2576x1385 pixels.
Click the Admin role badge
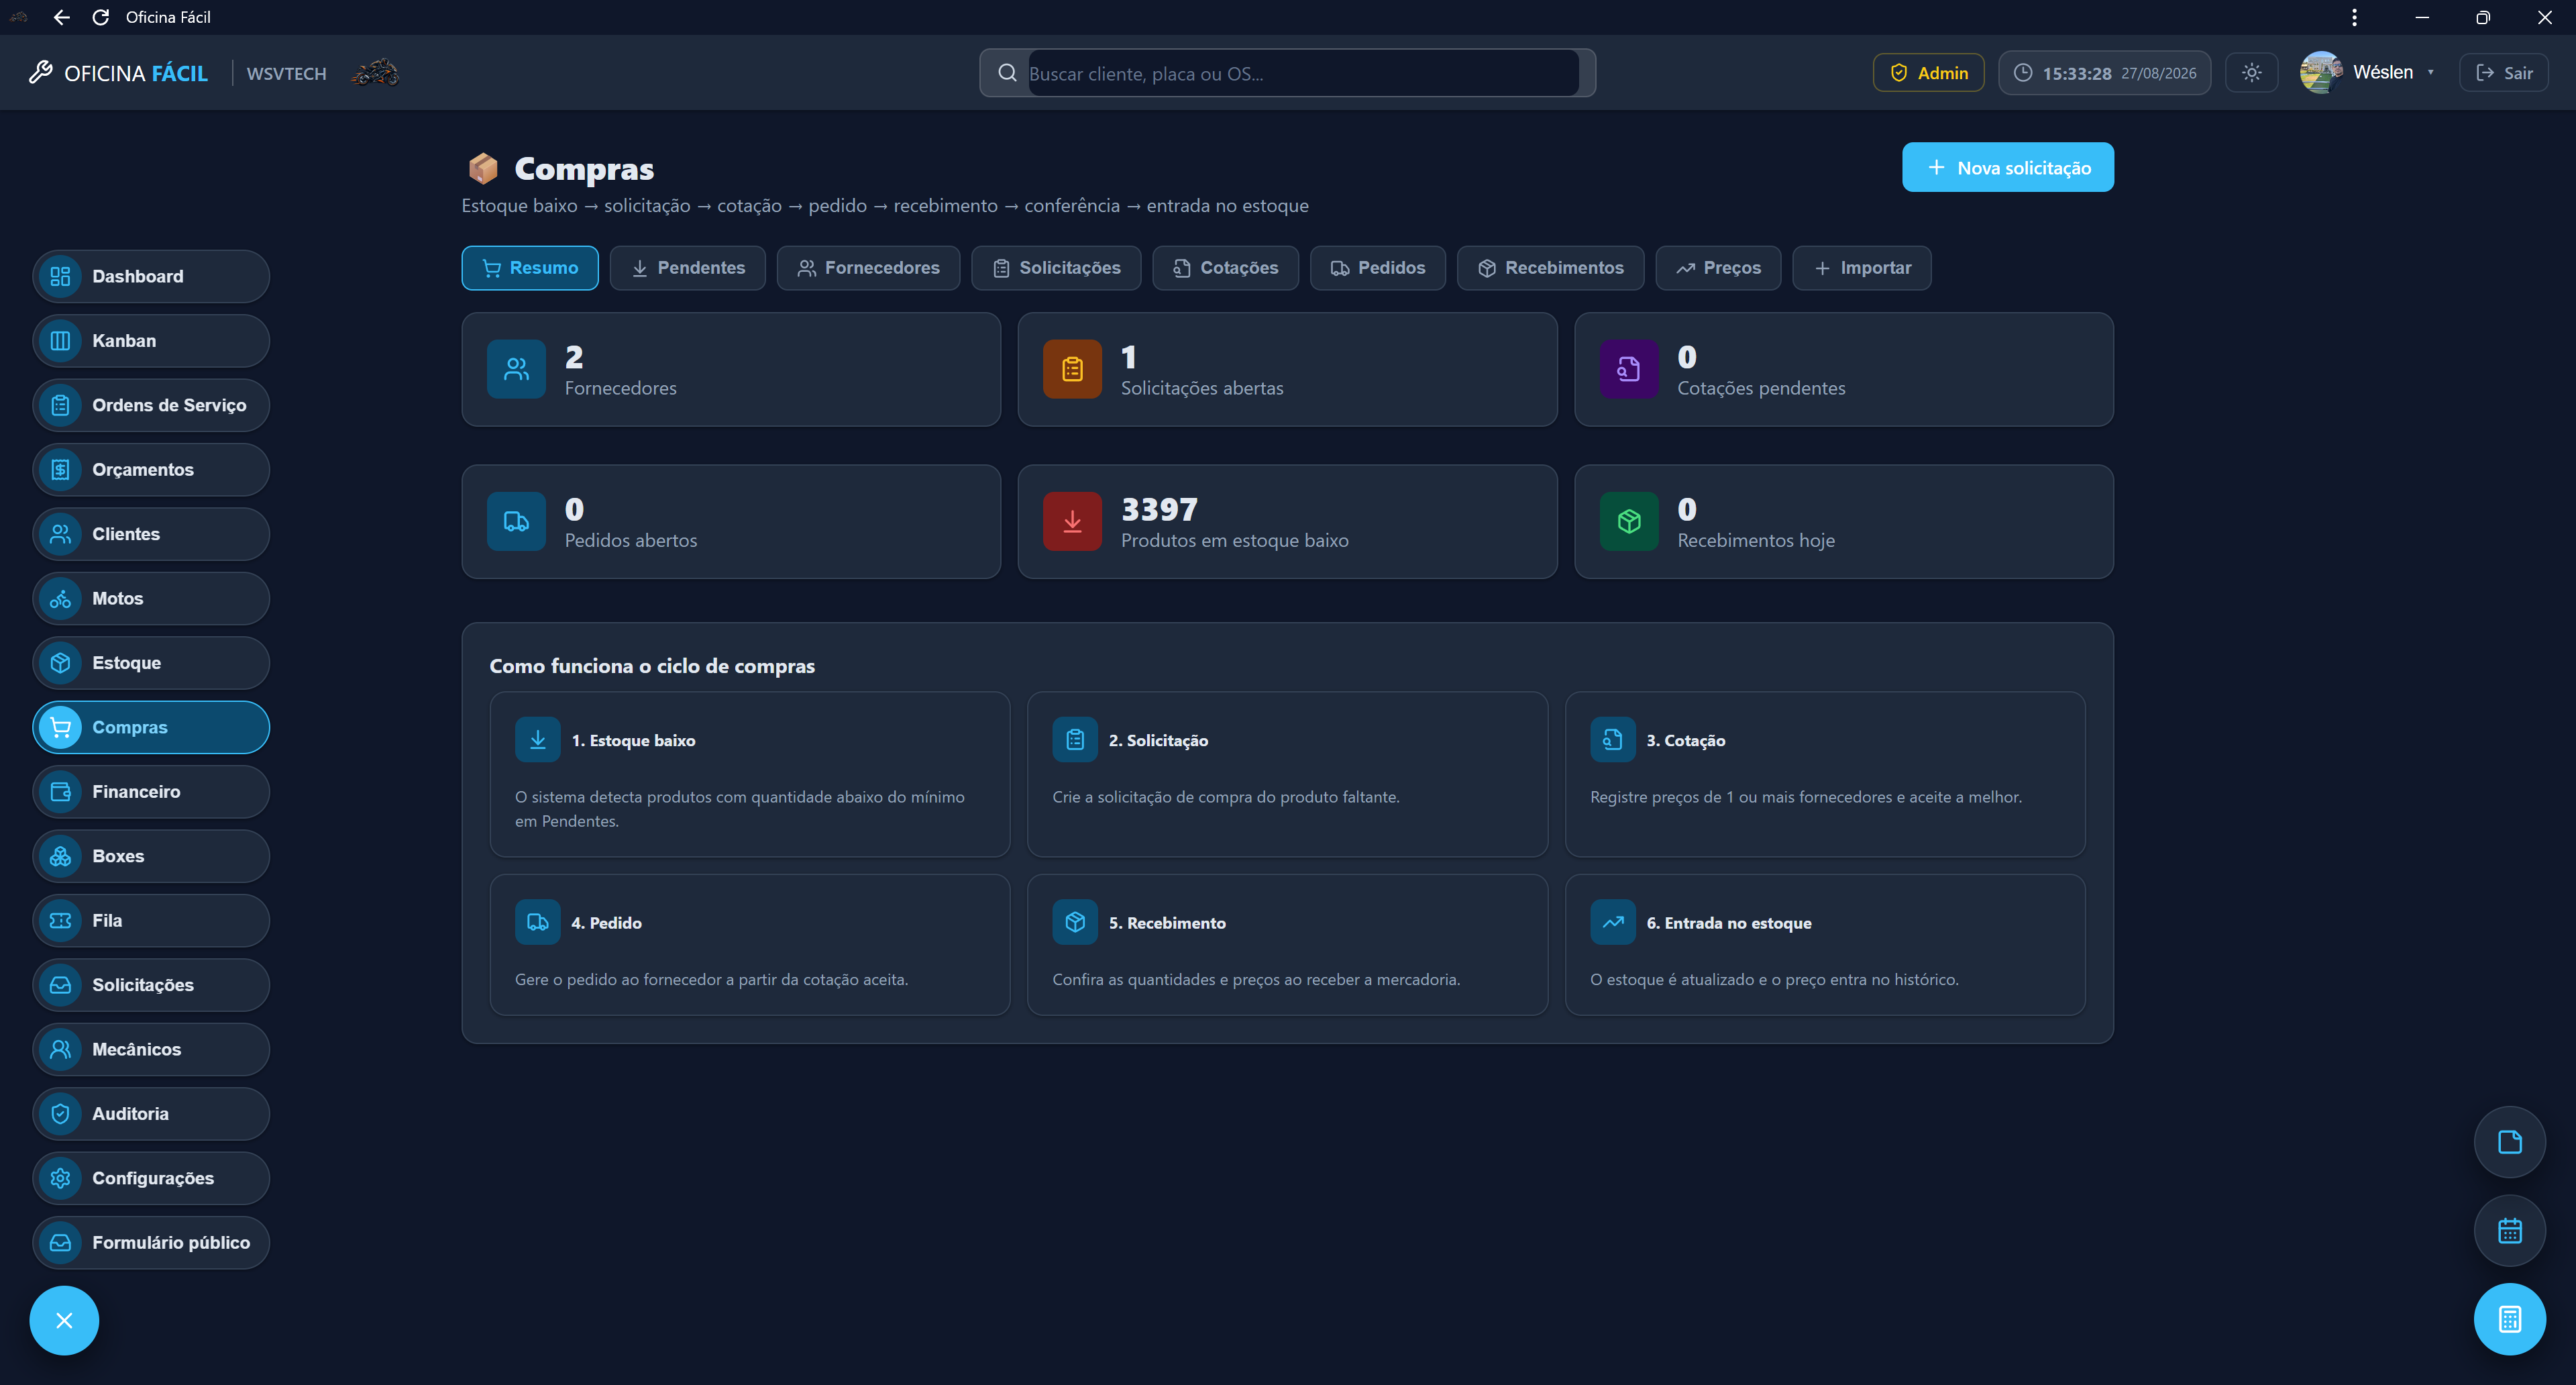click(x=1928, y=73)
